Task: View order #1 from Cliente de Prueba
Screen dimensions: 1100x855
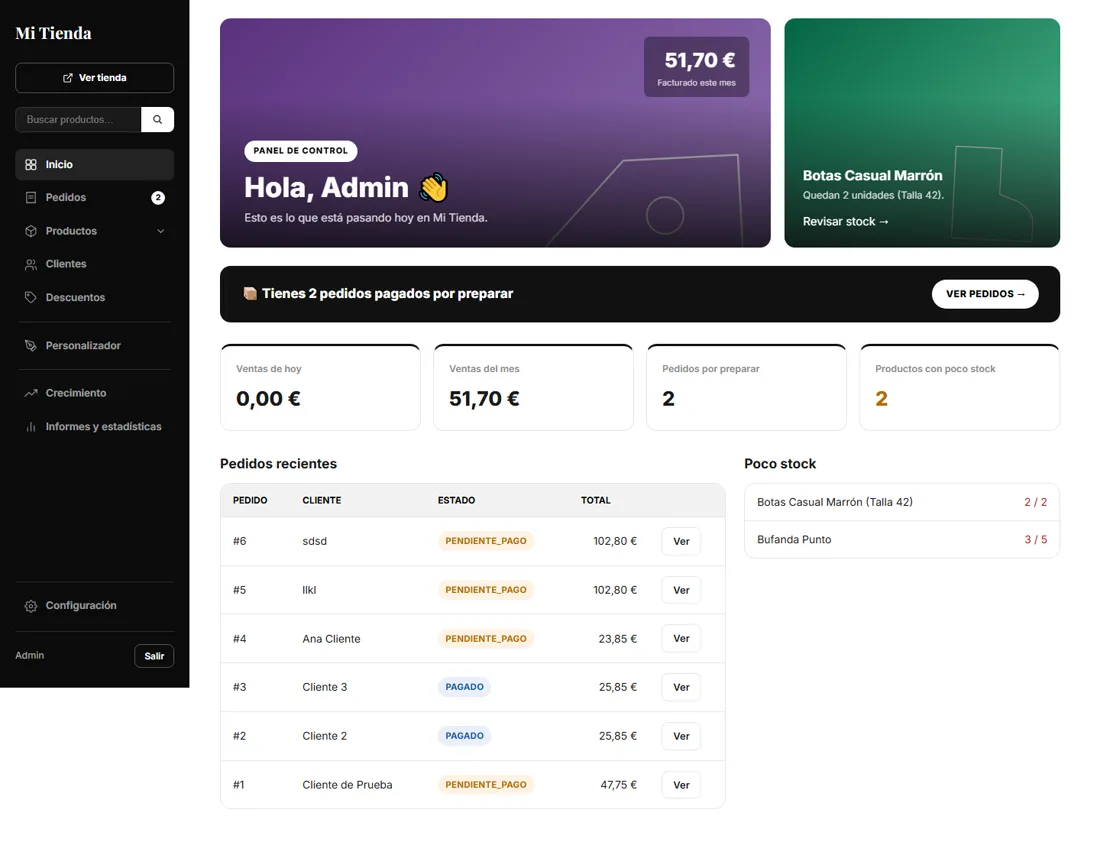Action: [681, 785]
